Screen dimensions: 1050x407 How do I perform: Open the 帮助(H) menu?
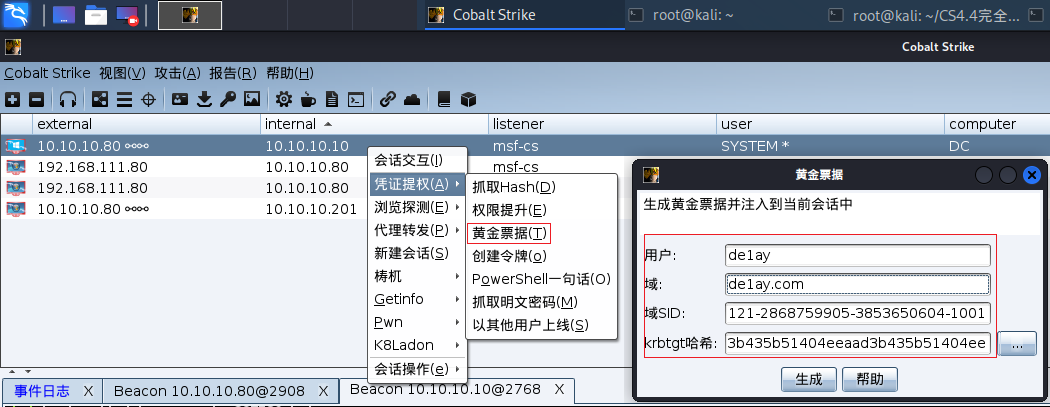coord(289,73)
